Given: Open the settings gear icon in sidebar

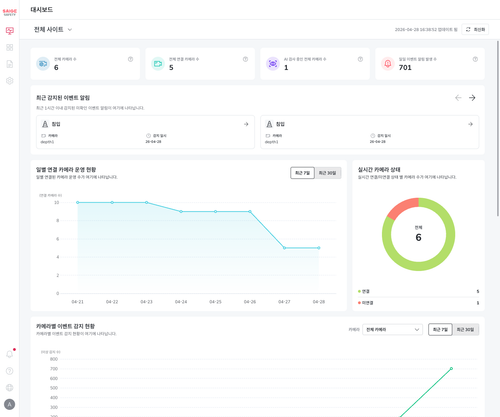Looking at the screenshot, I should pos(10,81).
